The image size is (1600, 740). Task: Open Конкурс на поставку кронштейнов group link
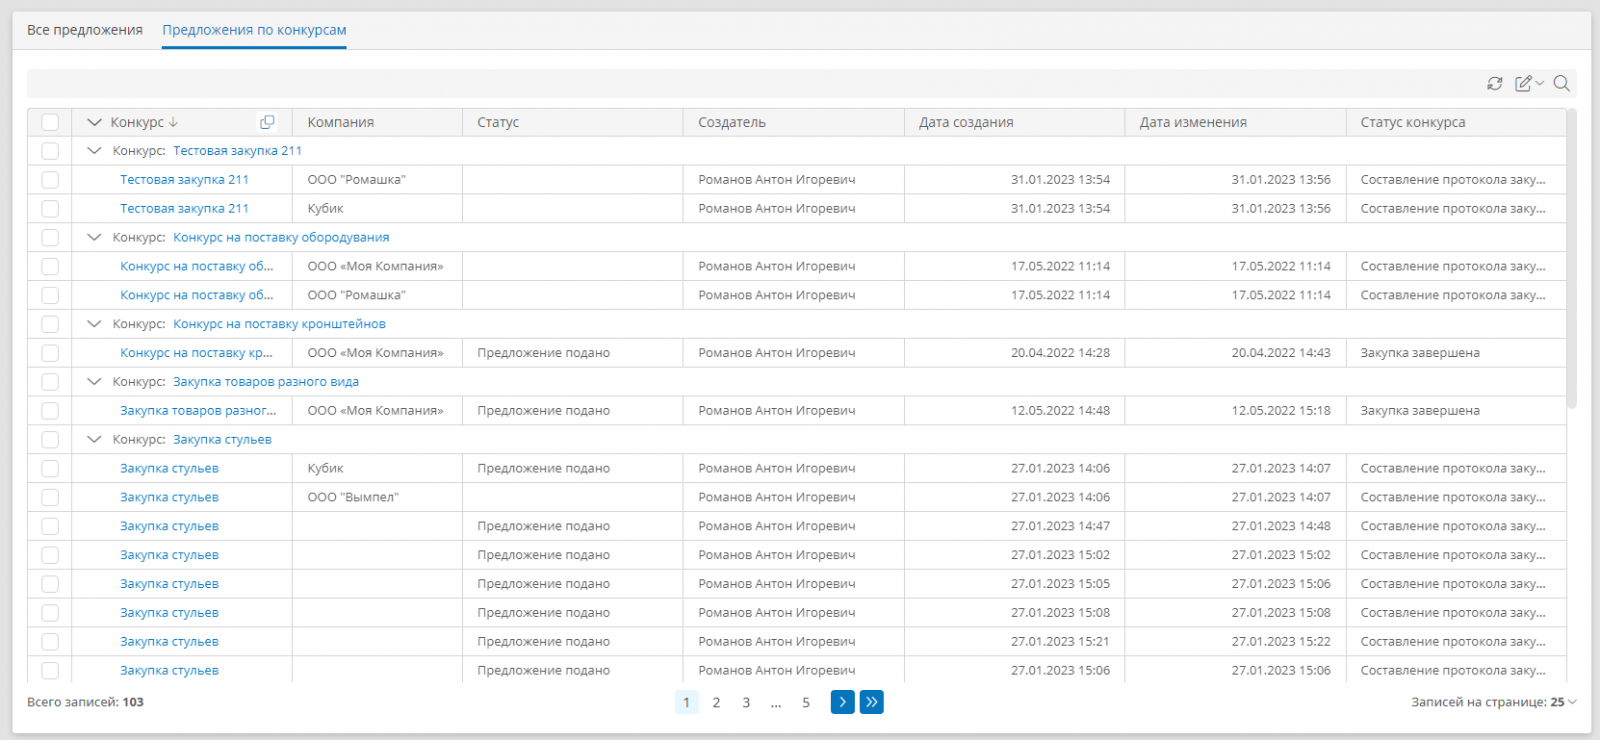[279, 324]
